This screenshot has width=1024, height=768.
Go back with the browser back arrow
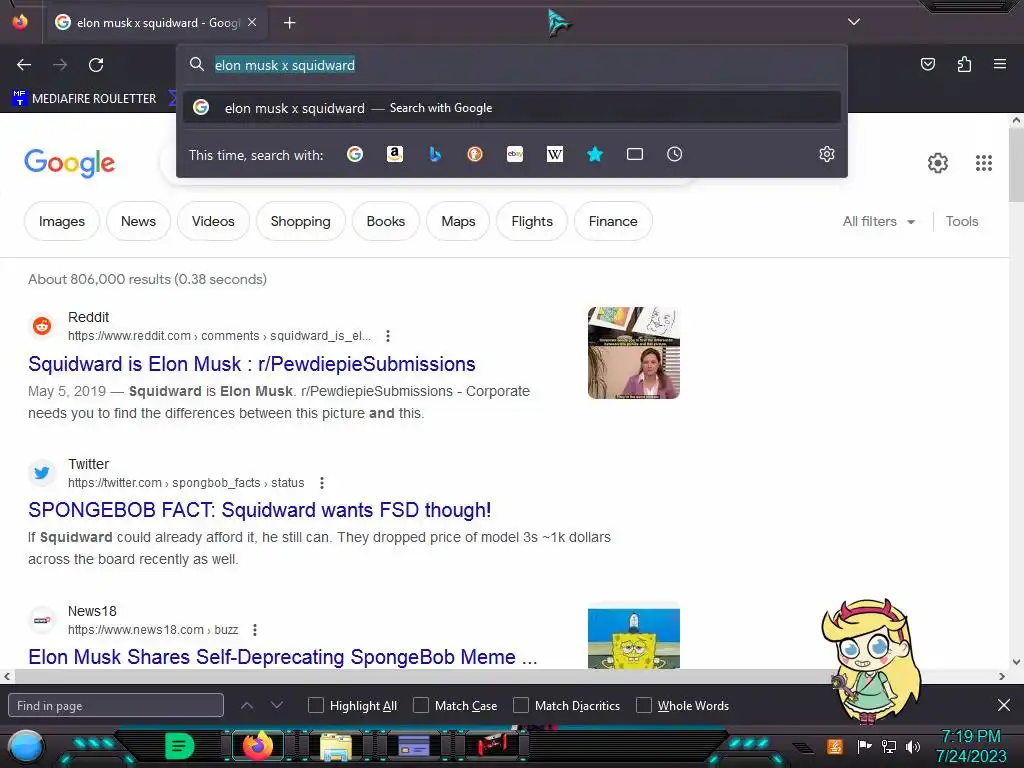(24, 65)
